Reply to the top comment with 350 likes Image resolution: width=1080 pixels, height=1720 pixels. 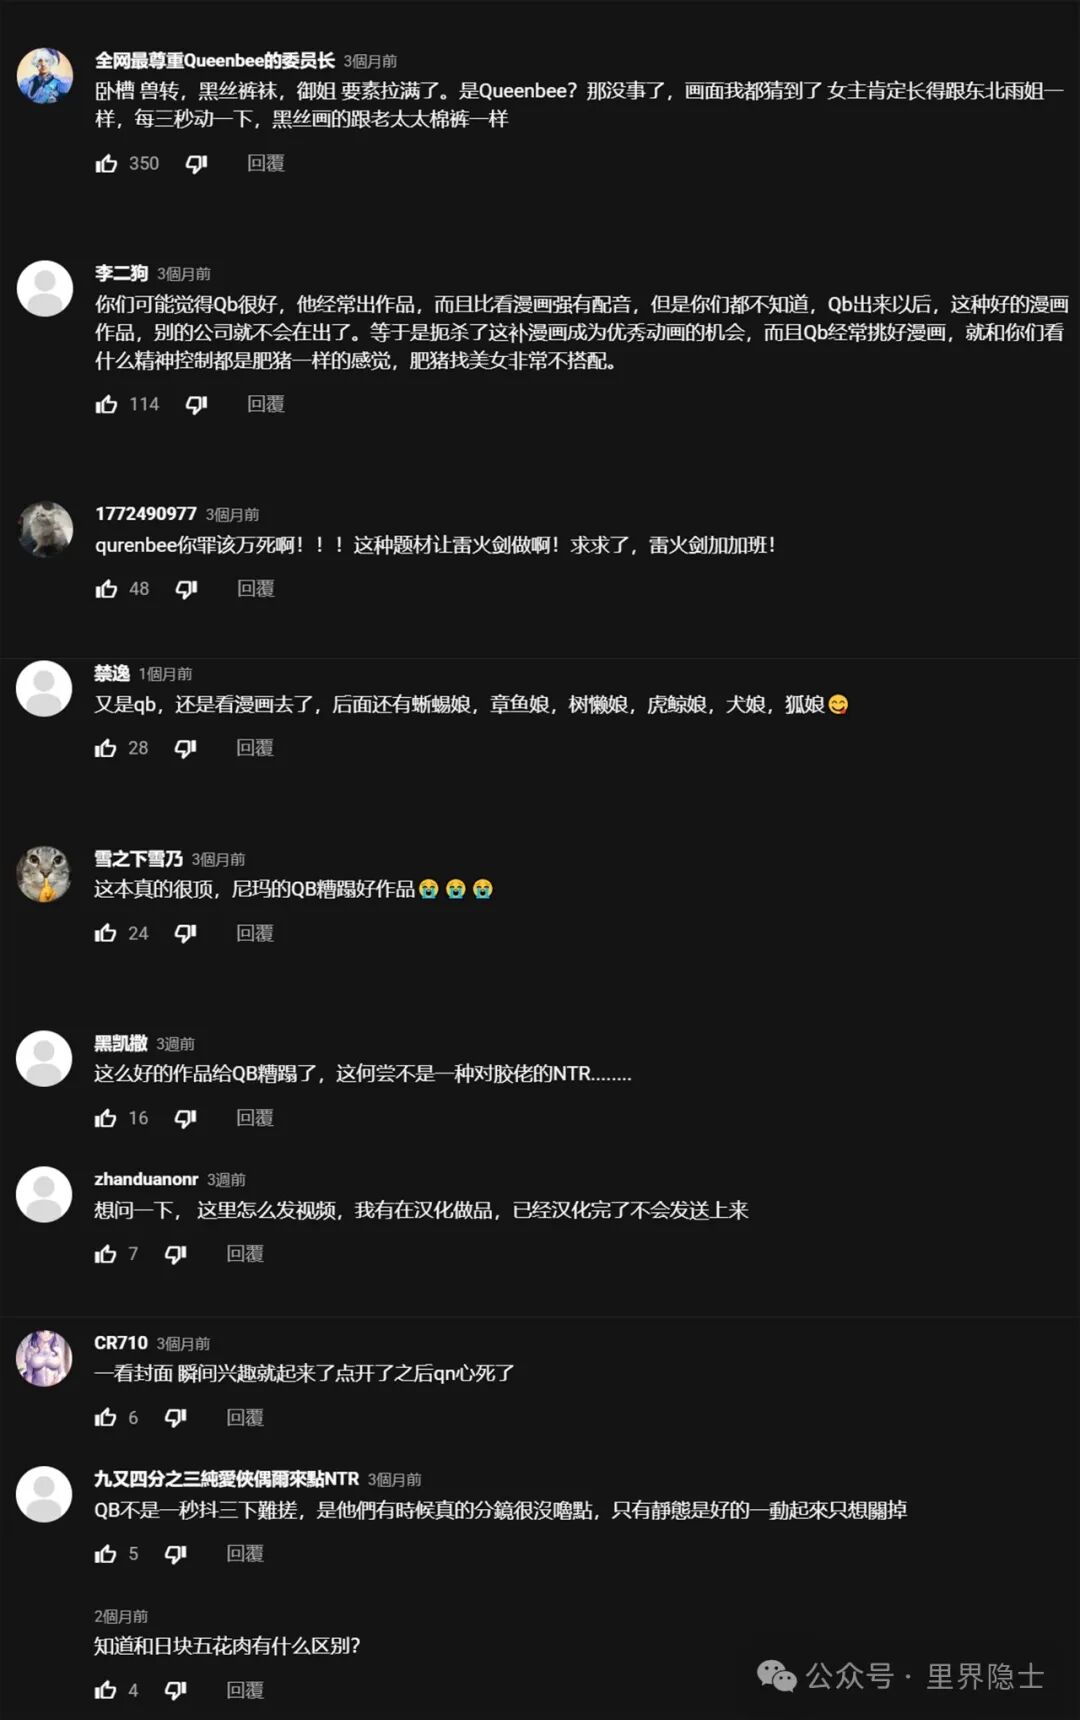pyautogui.click(x=266, y=163)
